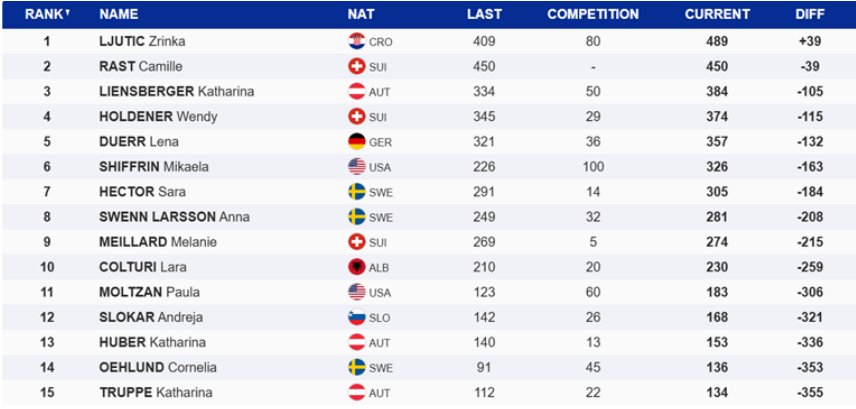Image resolution: width=856 pixels, height=409 pixels.
Task: Click the CURRENT column header
Action: (717, 15)
